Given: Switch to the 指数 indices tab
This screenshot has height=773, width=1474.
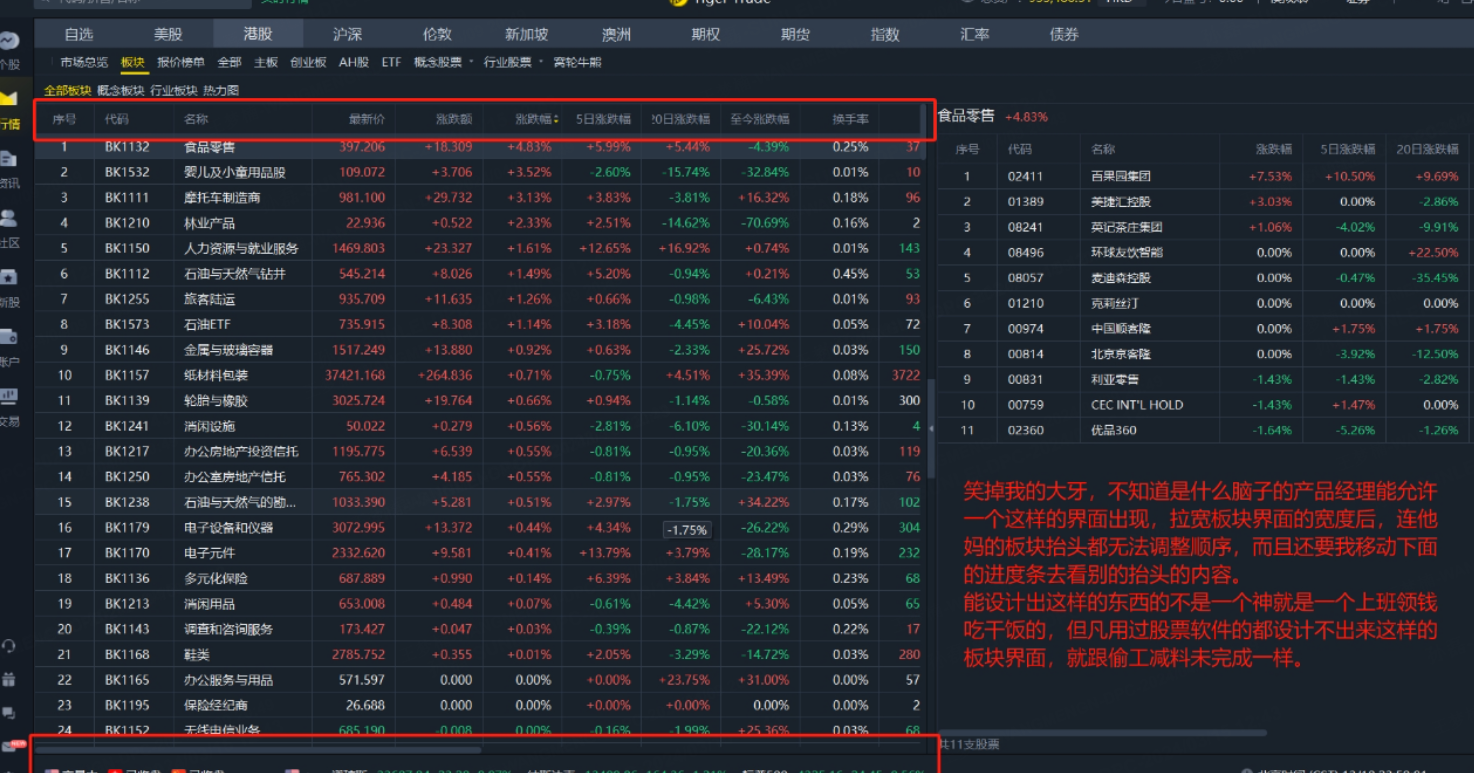Looking at the screenshot, I should (x=884, y=34).
